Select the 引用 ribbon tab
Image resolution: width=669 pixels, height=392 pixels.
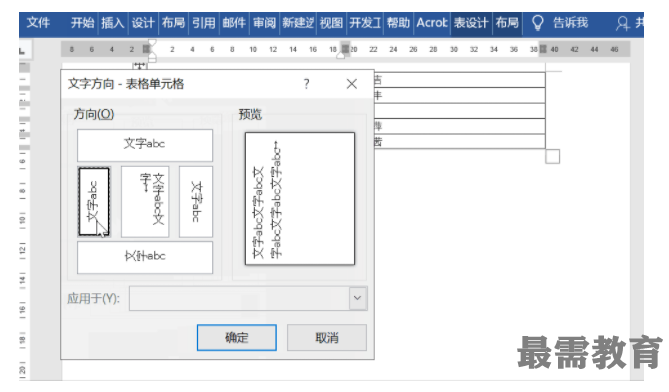[x=204, y=23]
